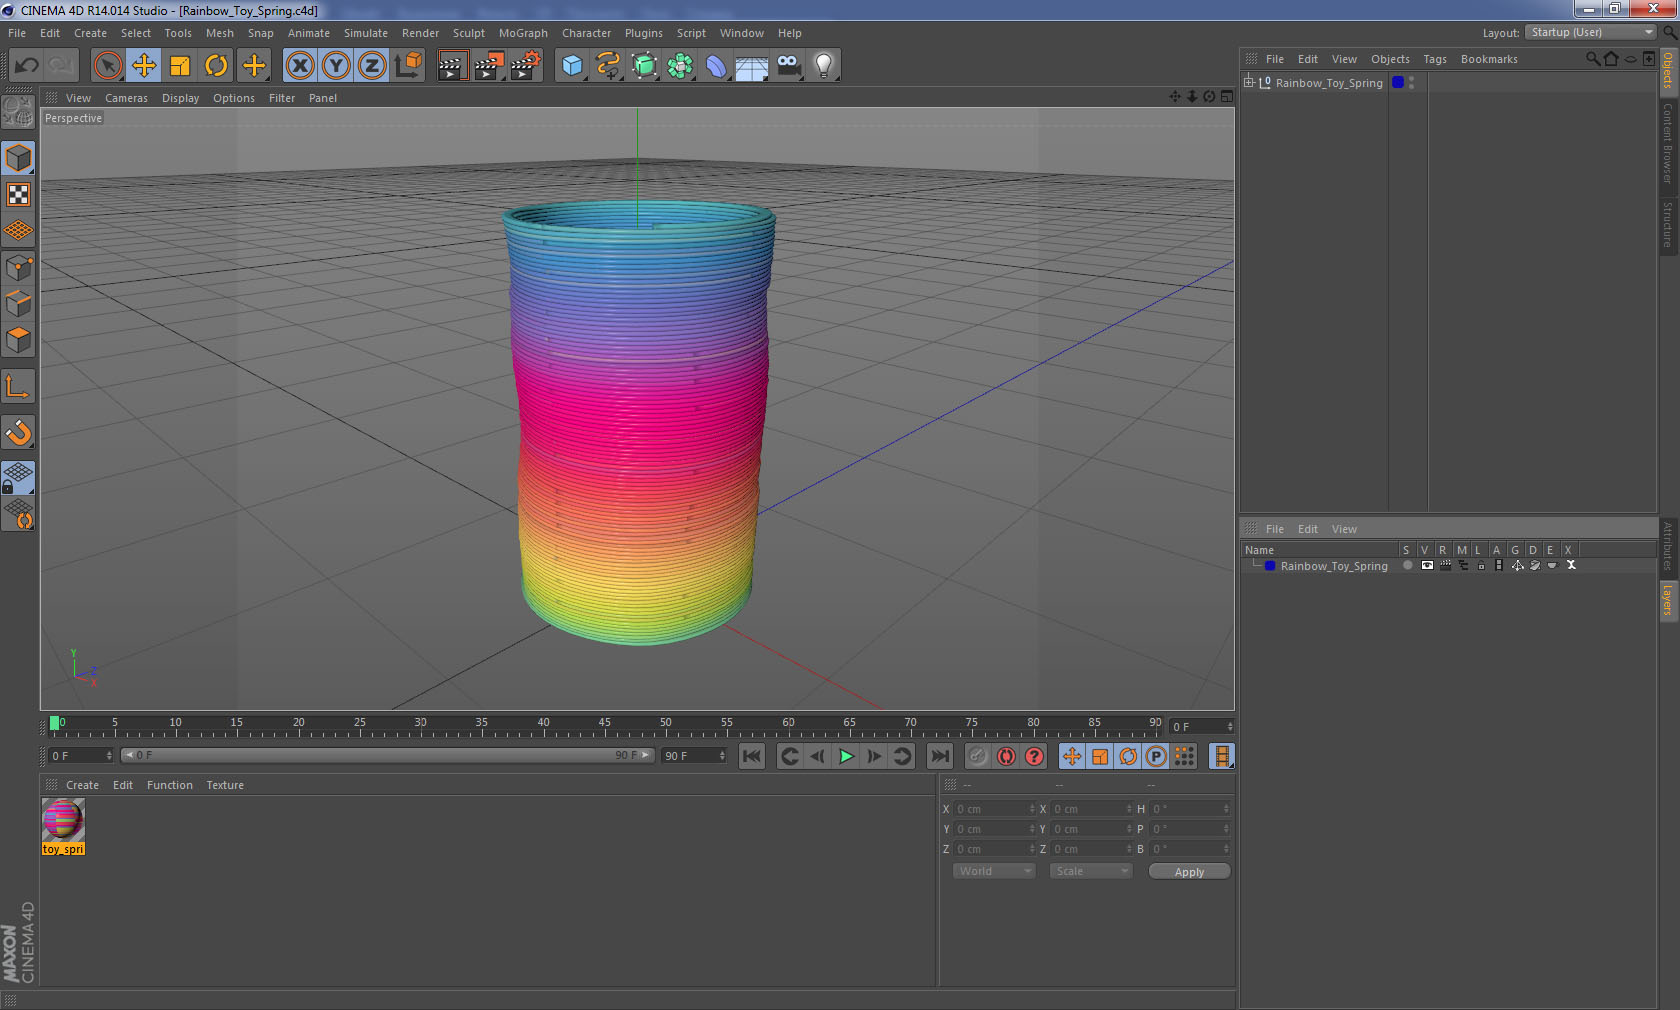The image size is (1680, 1010).
Task: Open the Scale mode dropdown
Action: [1090, 871]
